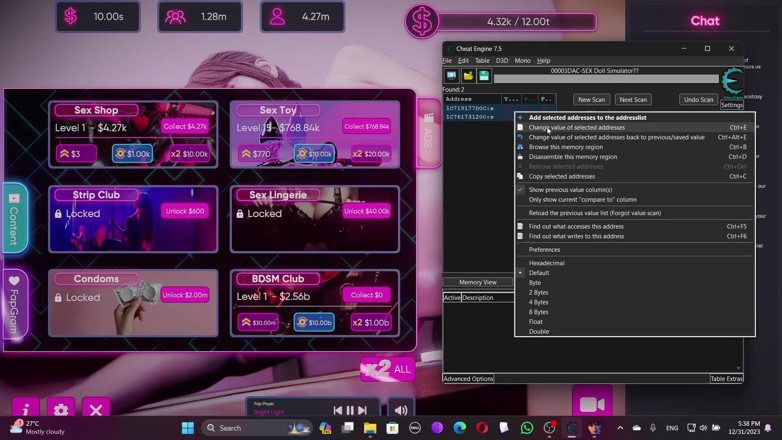Open the Table menu in Cheat Engine
The width and height of the screenshot is (782, 440).
click(x=482, y=61)
